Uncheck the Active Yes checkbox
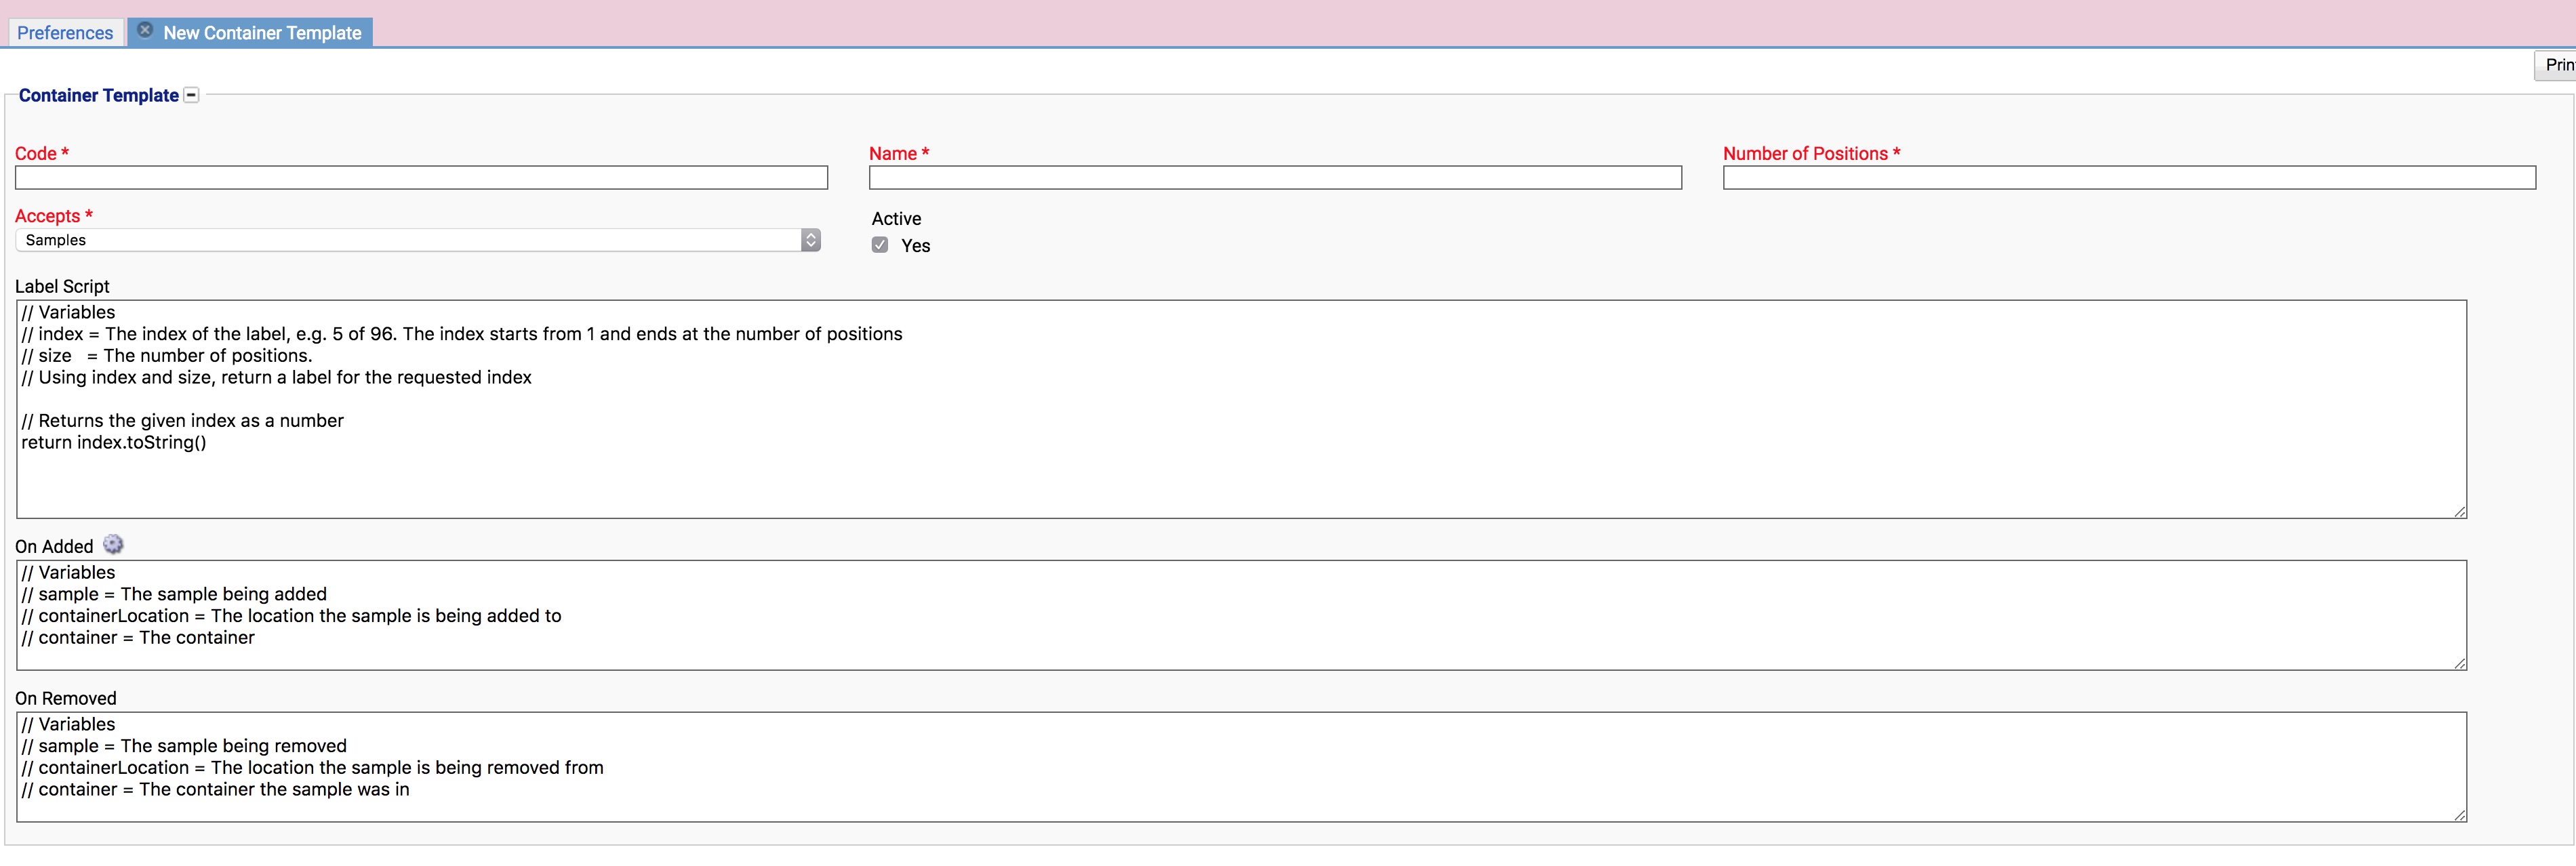The width and height of the screenshot is (2576, 866). coord(880,245)
